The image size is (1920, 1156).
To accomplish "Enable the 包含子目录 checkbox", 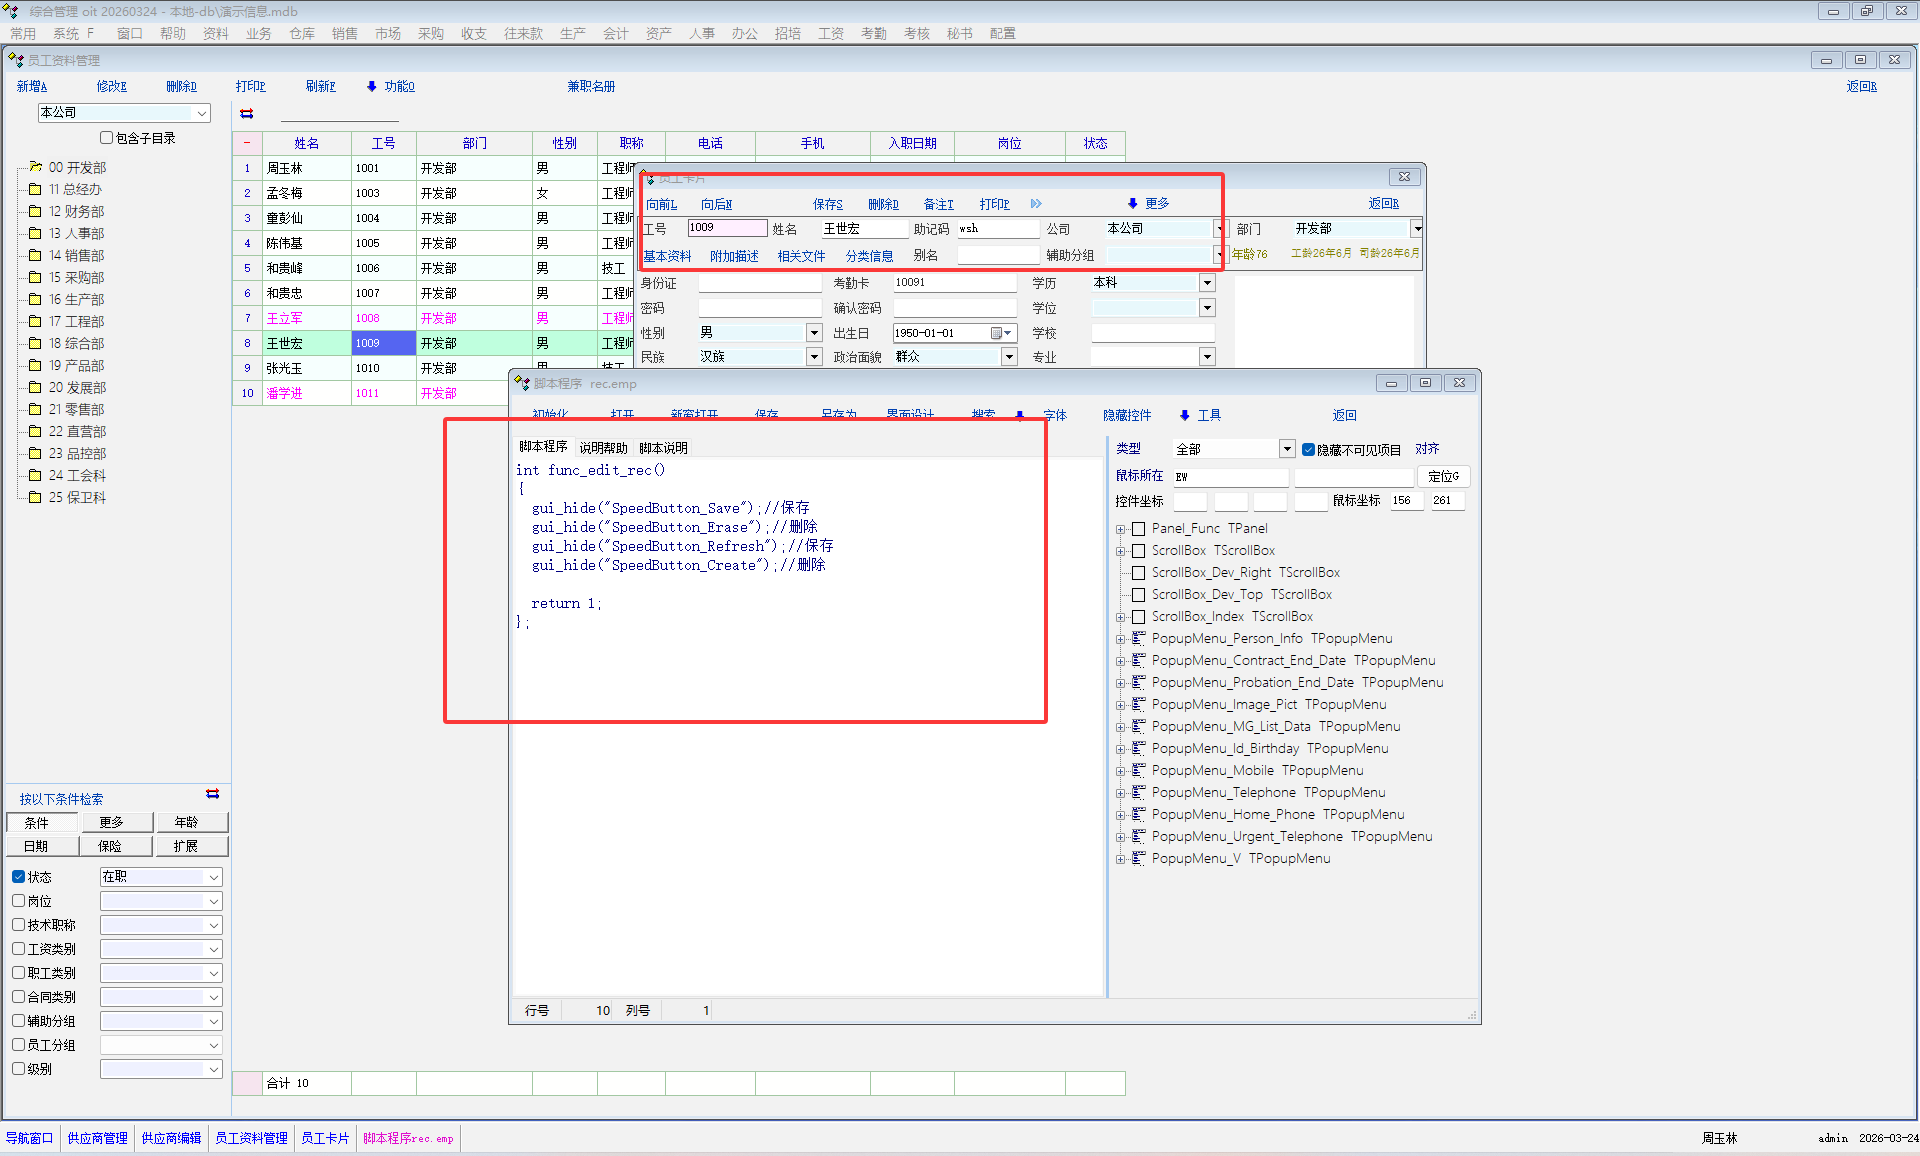I will (x=107, y=138).
